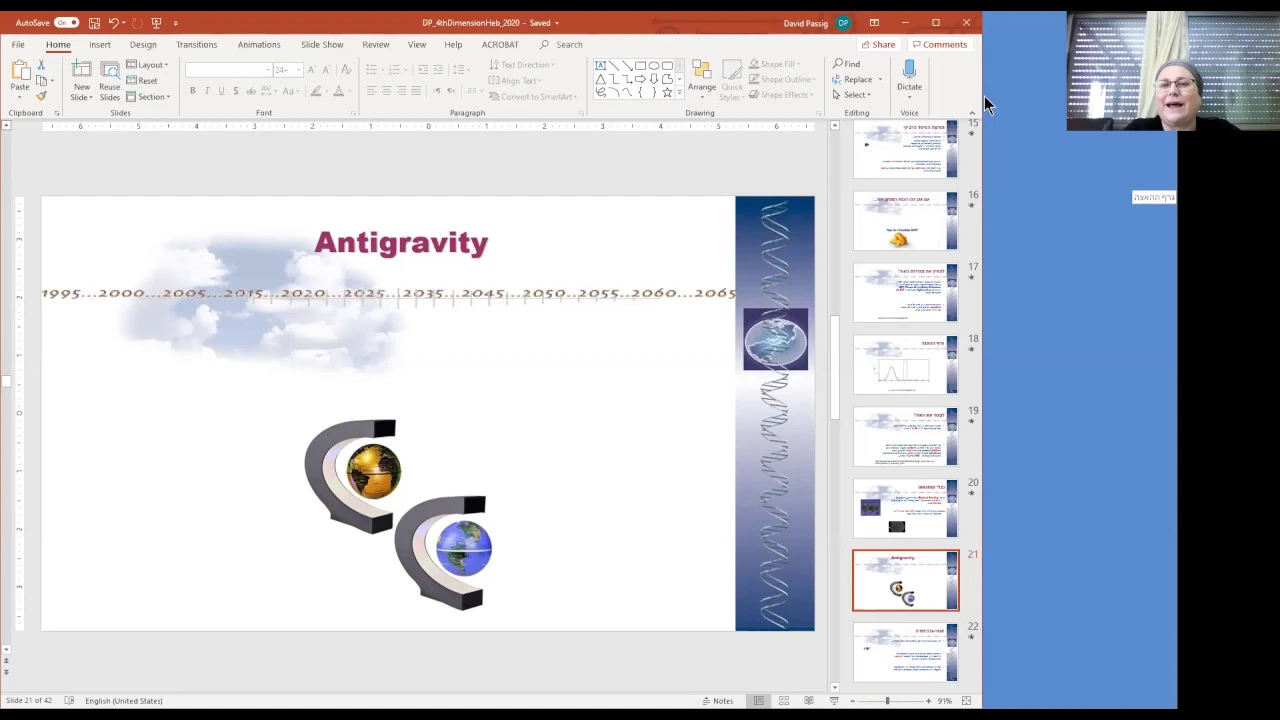Switch to Reading View
1280x720 pixels.
tap(808, 700)
